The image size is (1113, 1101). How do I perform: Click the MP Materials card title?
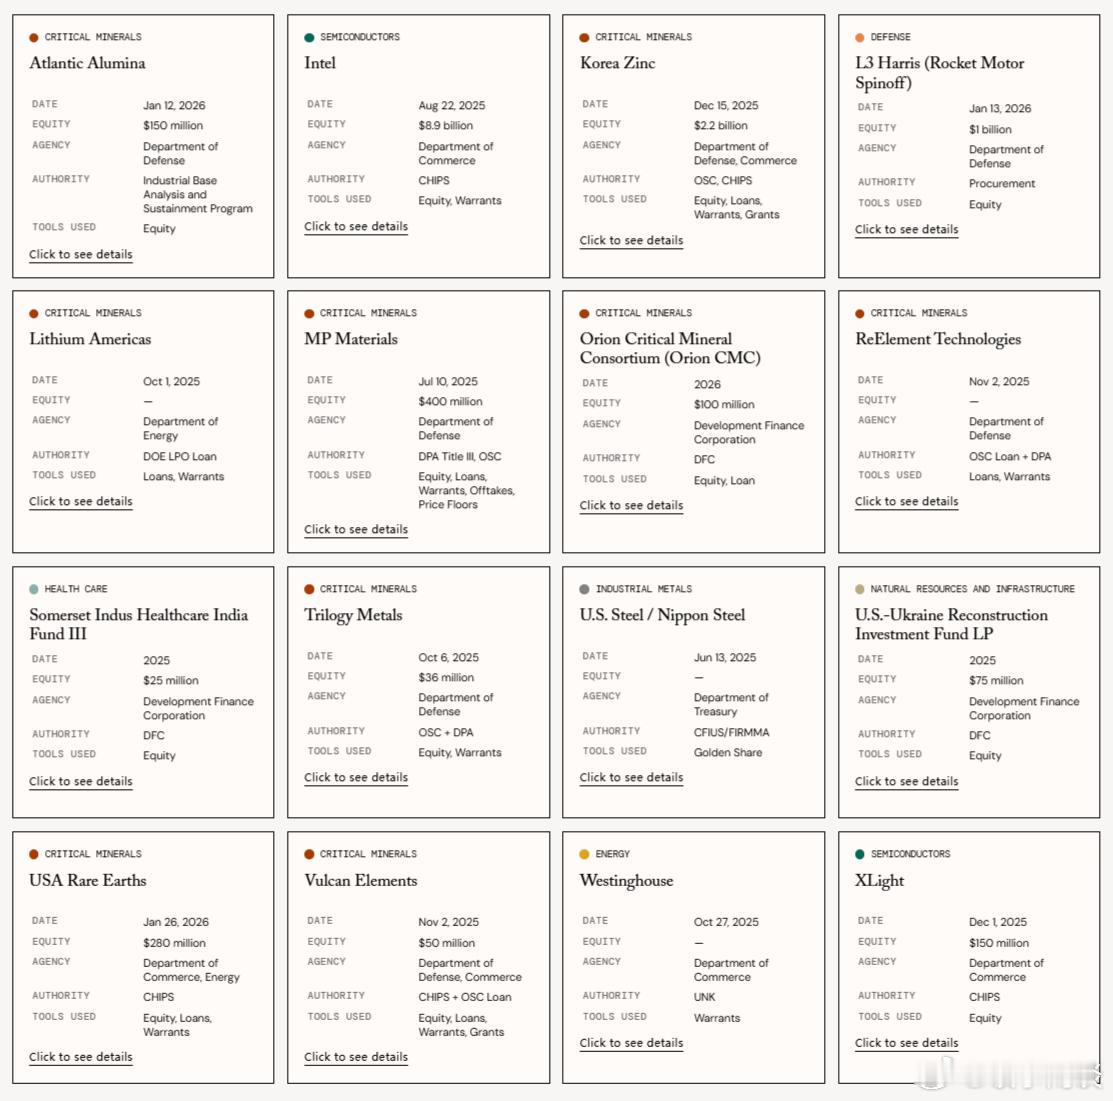pos(351,339)
